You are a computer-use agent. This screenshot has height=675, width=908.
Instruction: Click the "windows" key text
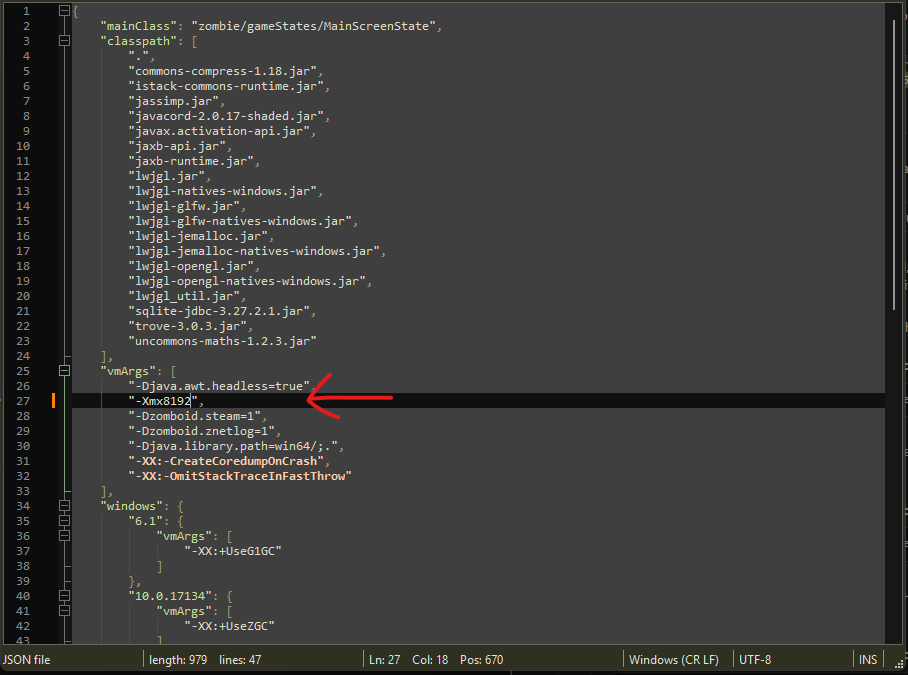point(131,506)
